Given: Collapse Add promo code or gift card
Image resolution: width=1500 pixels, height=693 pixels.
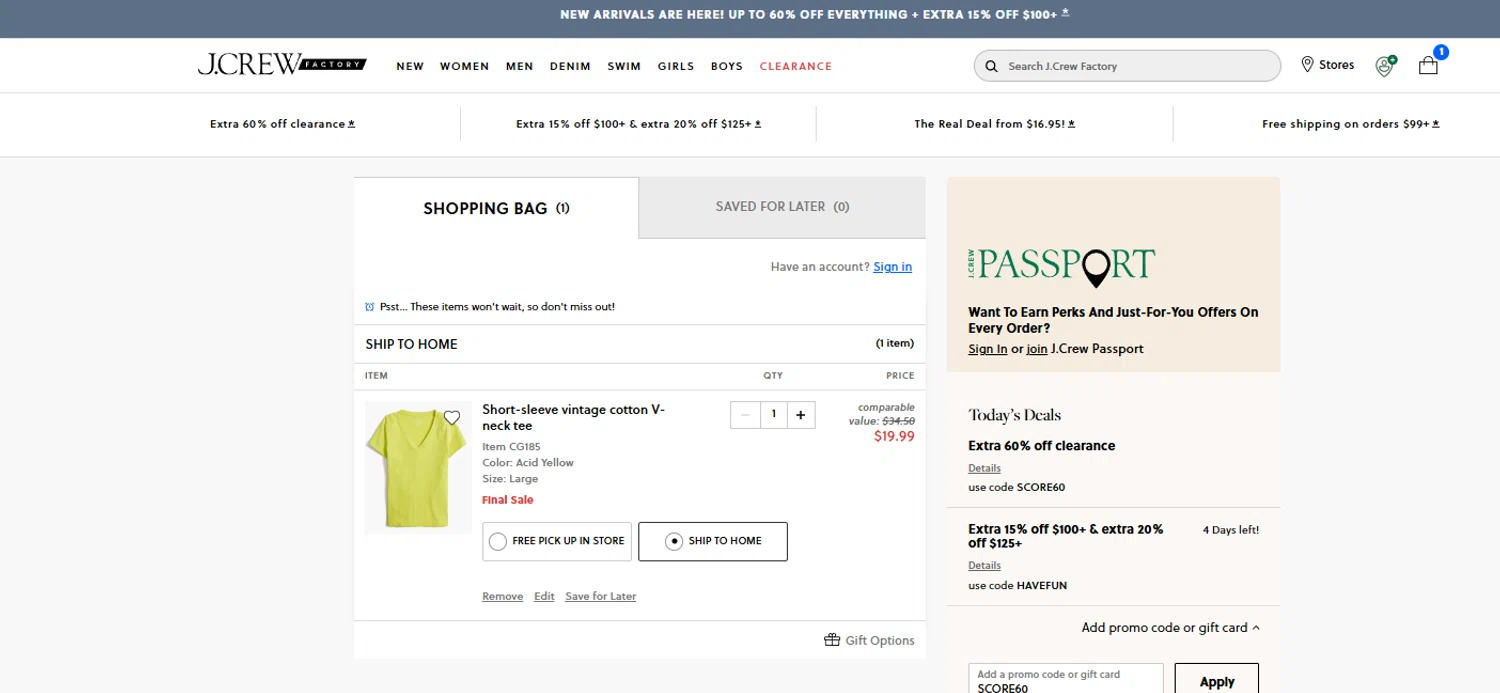Looking at the screenshot, I should pyautogui.click(x=1170, y=628).
